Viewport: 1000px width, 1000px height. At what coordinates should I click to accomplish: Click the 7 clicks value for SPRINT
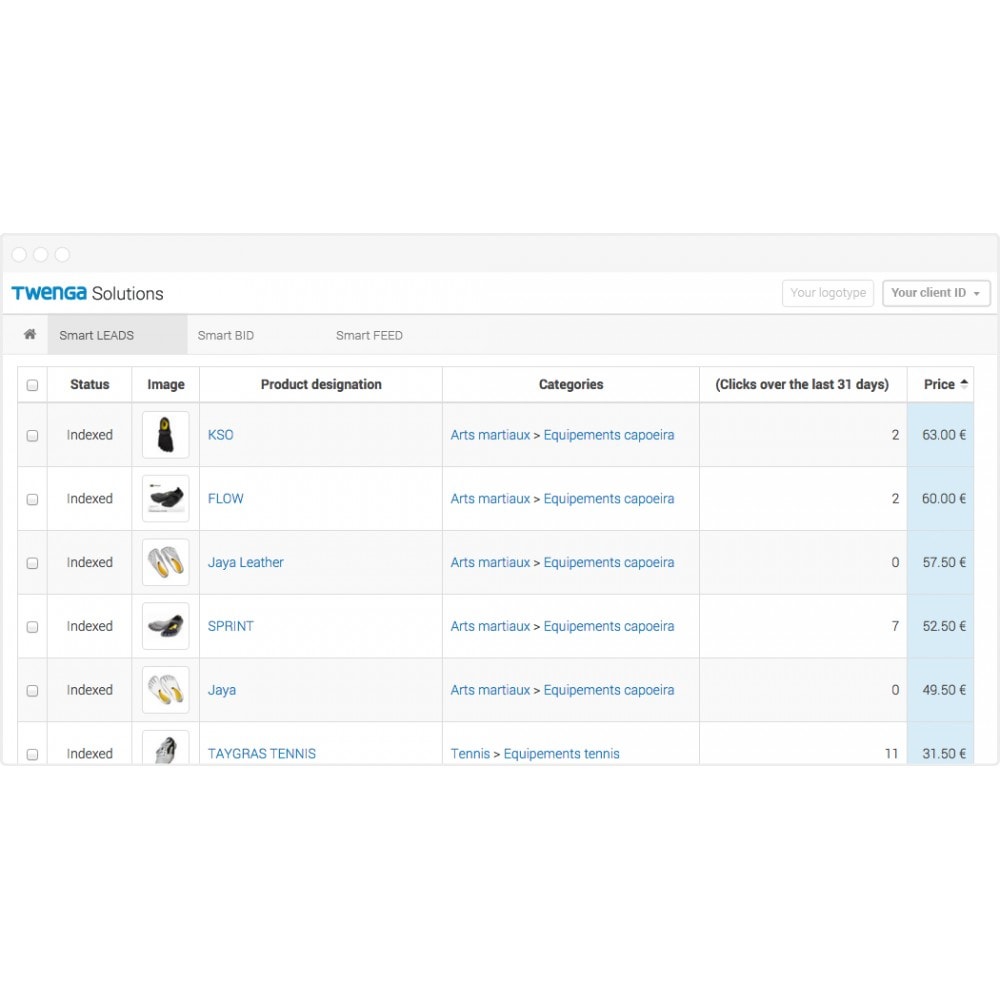[x=895, y=626]
